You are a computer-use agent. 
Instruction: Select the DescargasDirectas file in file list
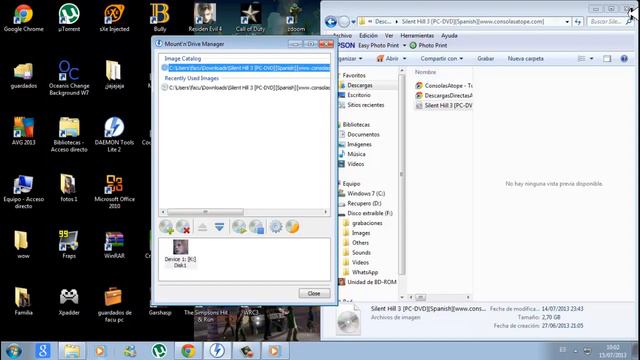[x=444, y=96]
